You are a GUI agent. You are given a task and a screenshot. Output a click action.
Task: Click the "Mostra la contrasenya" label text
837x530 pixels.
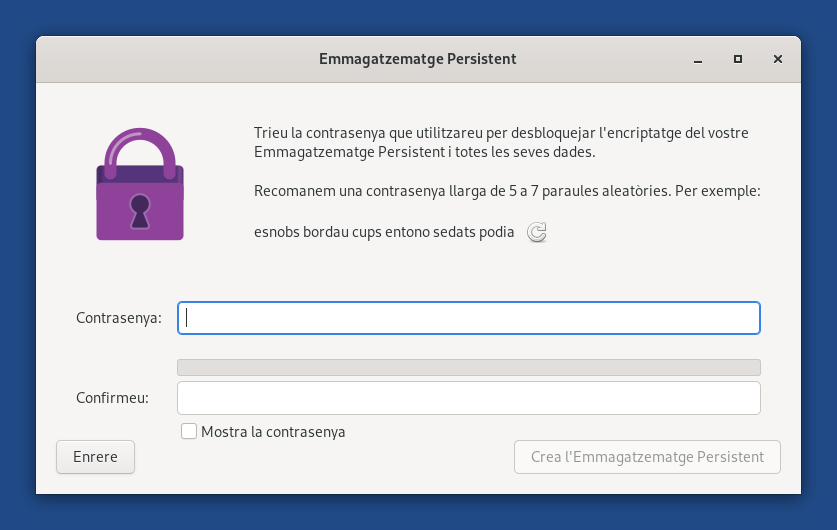[273, 432]
